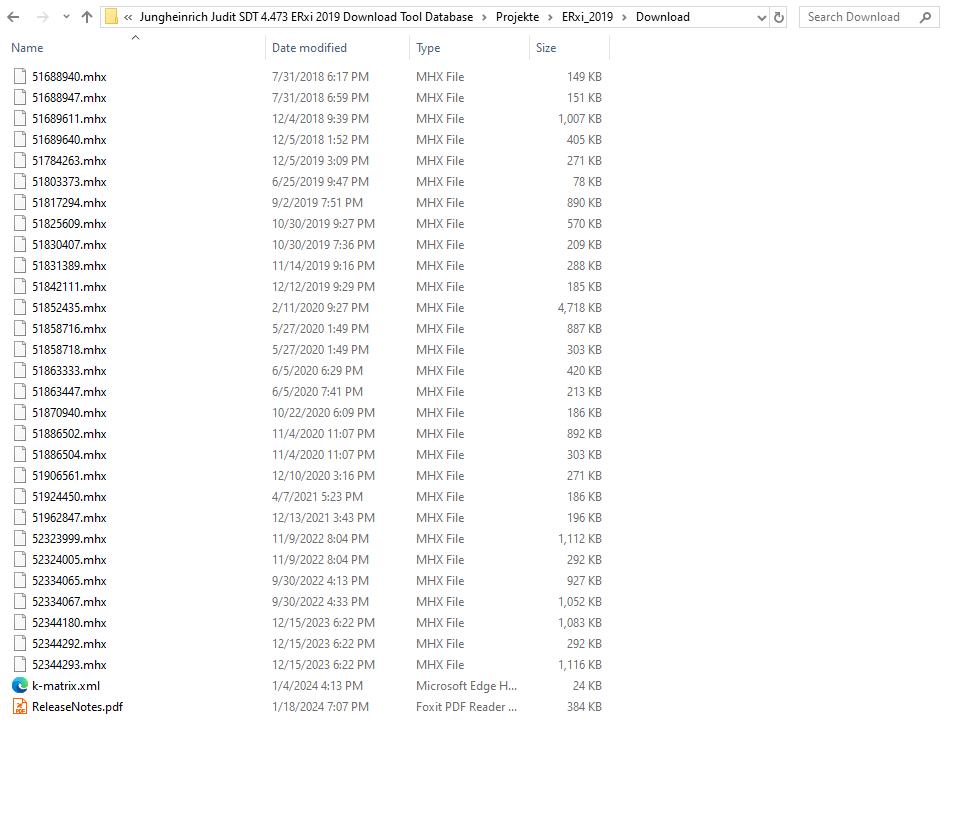
Task: Expand chevron after Projekte breadcrumb
Action: click(550, 18)
